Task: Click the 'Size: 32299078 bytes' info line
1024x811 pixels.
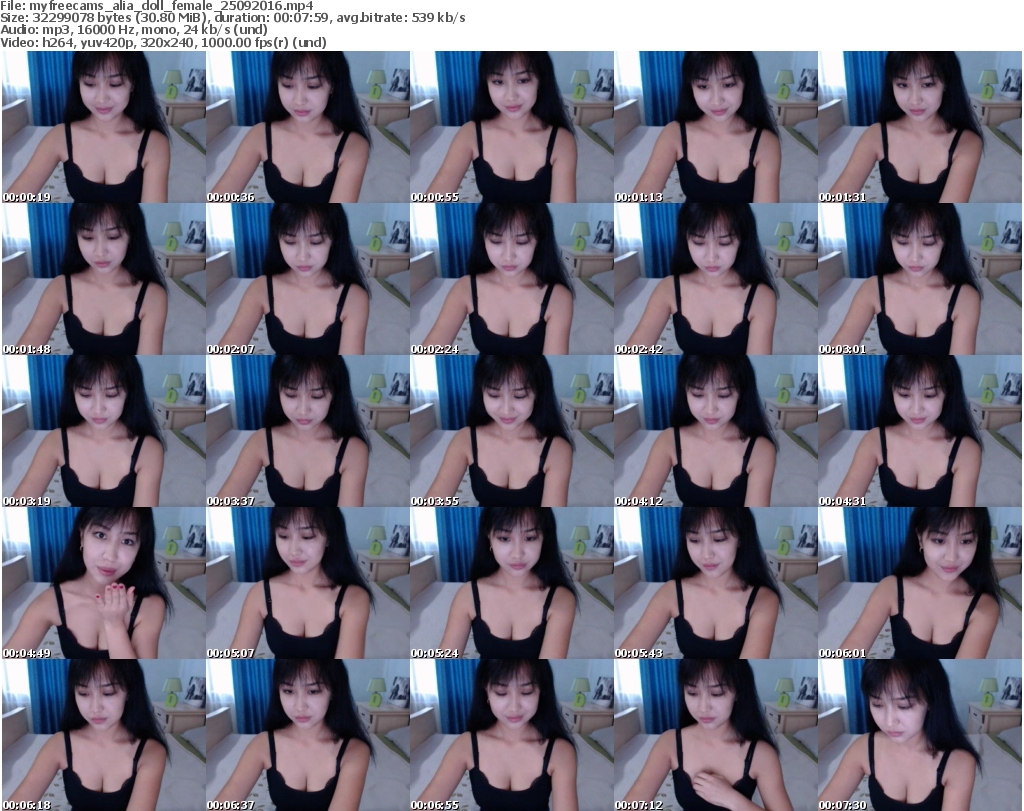Action: tap(232, 18)
